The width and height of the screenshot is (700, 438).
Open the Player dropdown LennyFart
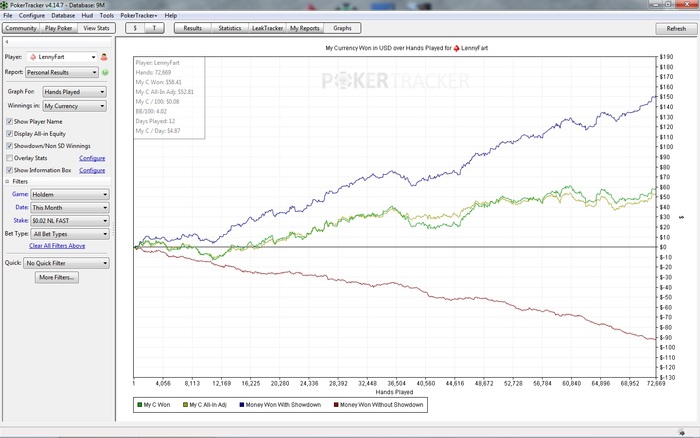pos(62,57)
